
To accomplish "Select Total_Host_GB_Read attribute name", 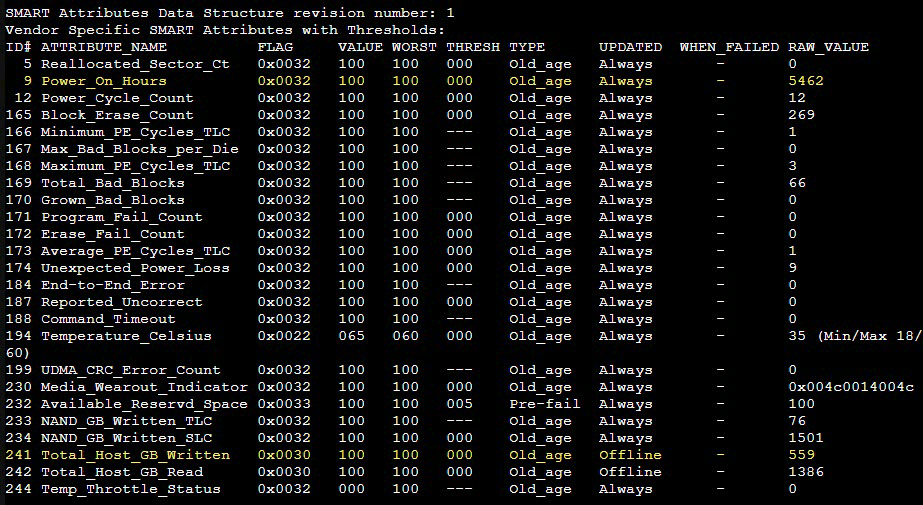I will pos(122,474).
